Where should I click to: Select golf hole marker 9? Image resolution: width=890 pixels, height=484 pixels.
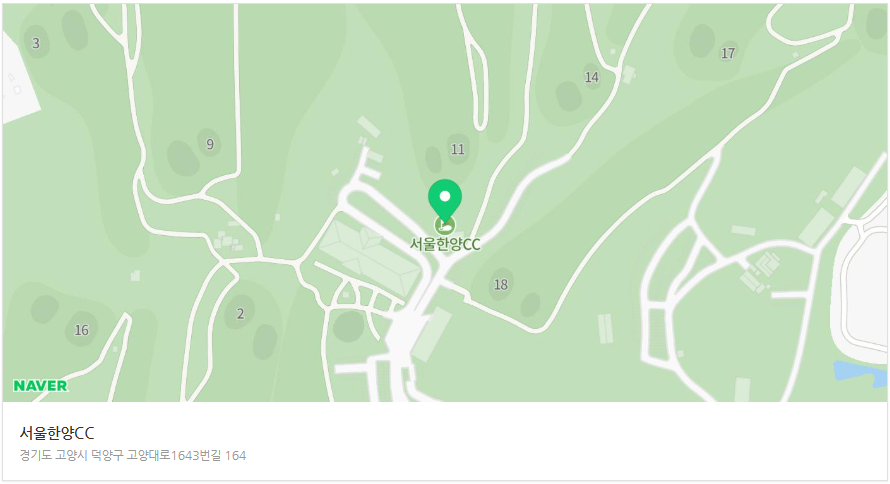(x=210, y=144)
